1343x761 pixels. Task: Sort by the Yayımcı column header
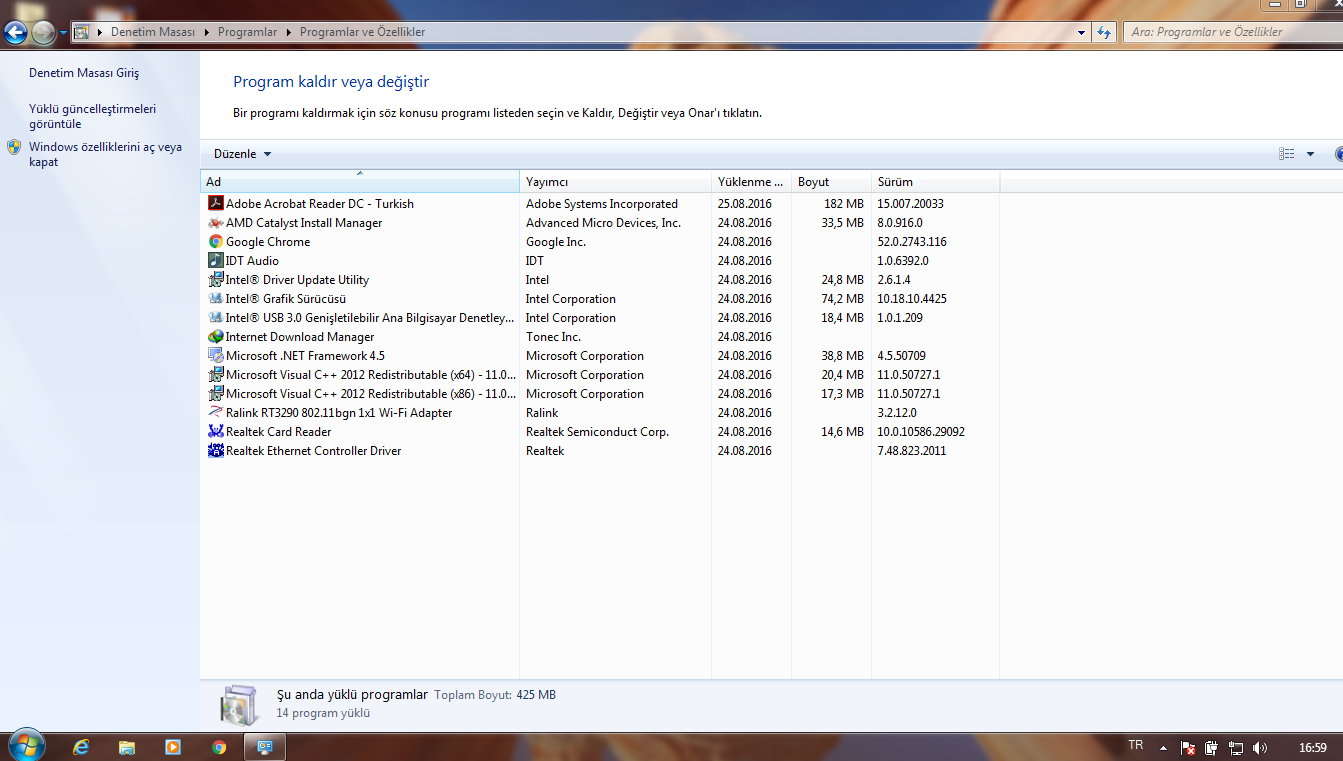(x=616, y=182)
